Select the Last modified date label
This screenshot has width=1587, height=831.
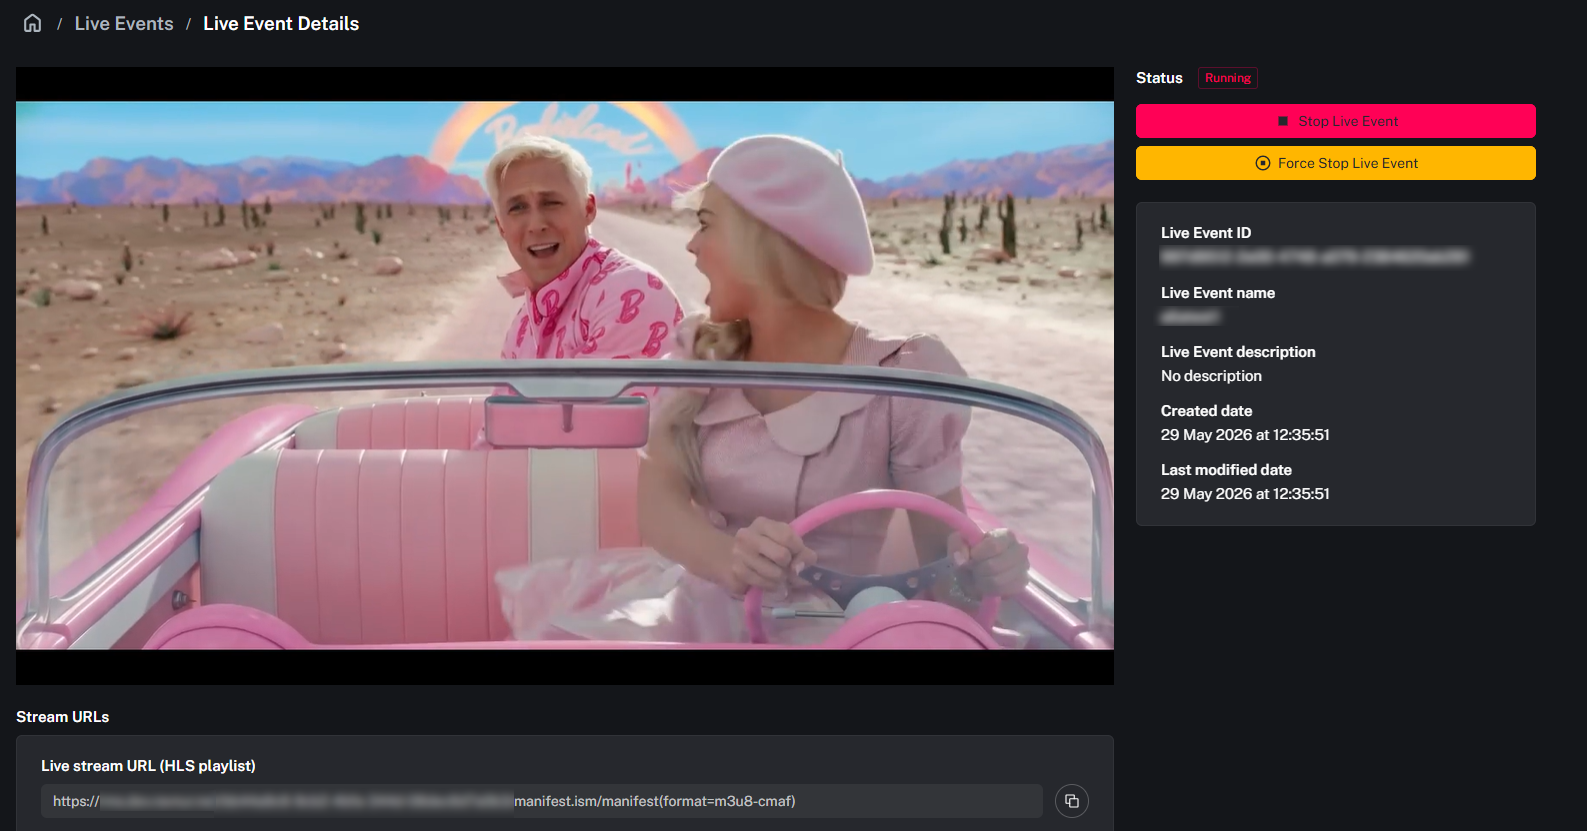pyautogui.click(x=1226, y=470)
